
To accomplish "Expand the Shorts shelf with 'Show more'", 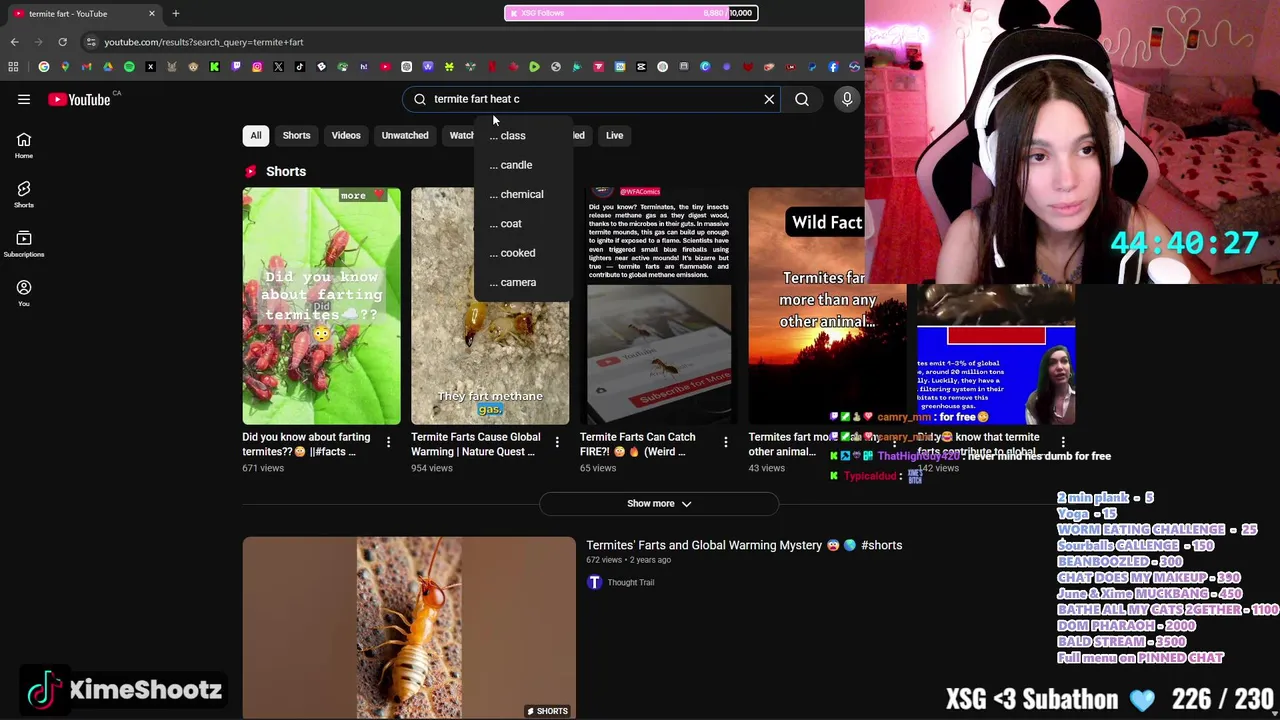I will click(x=659, y=503).
